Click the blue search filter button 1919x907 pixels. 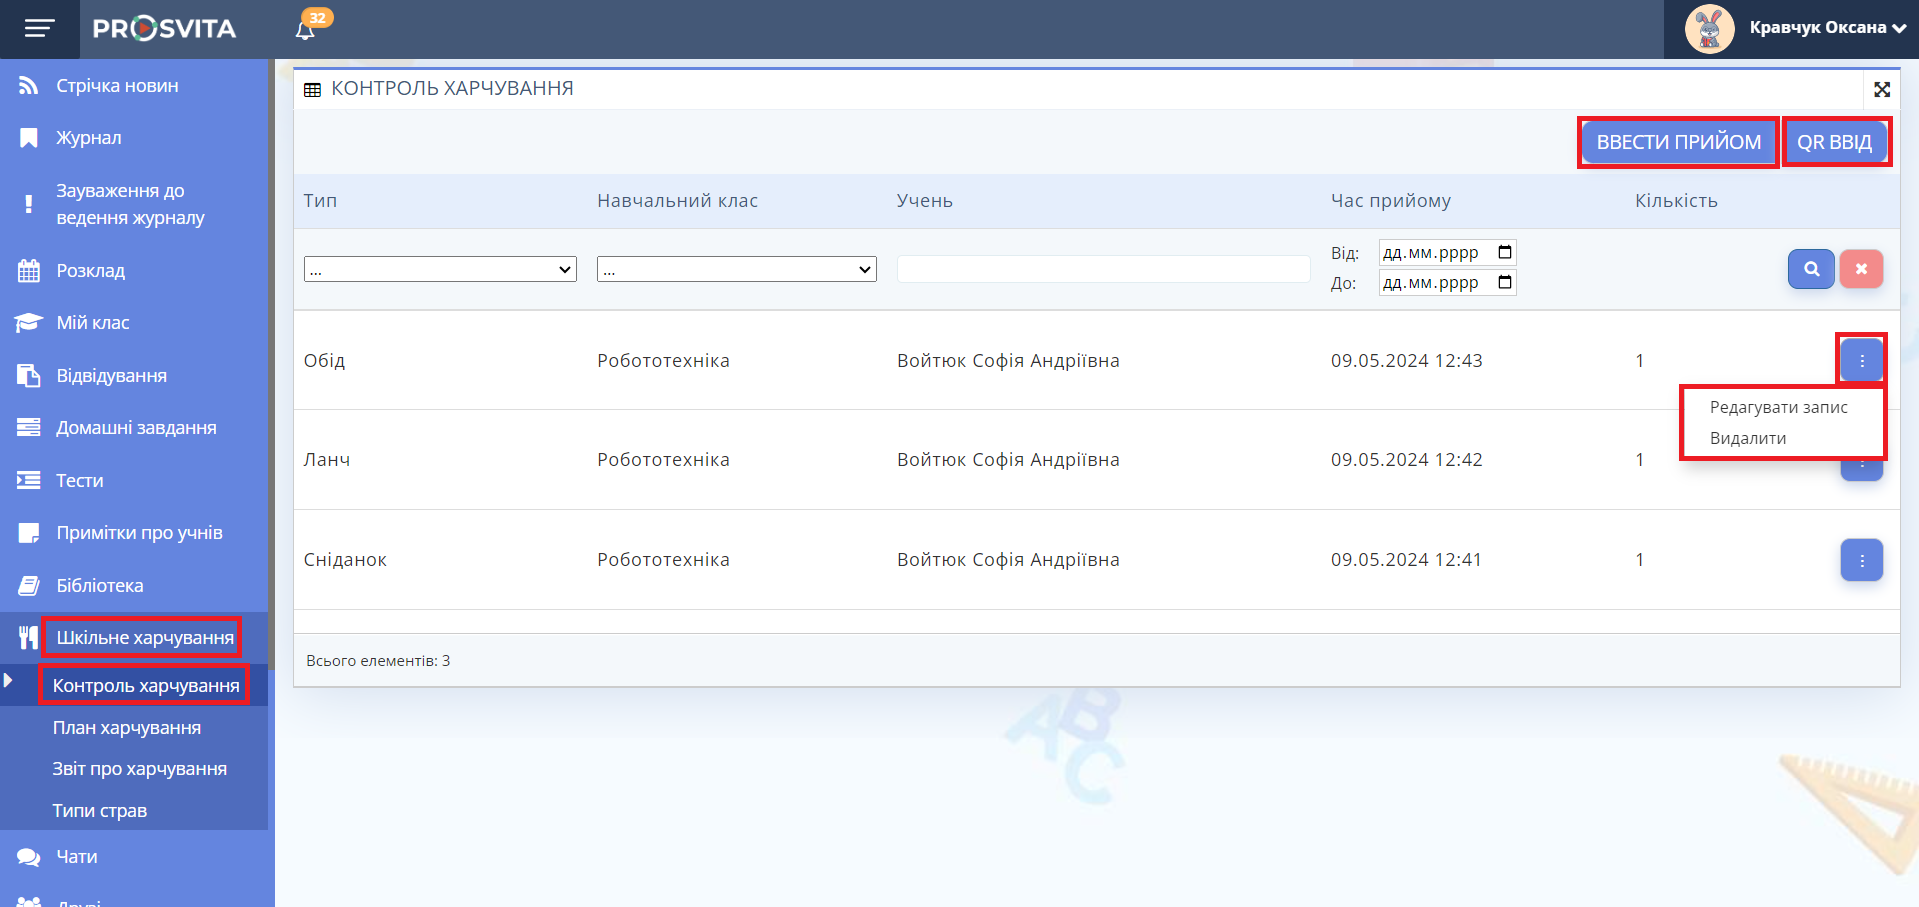coord(1810,269)
